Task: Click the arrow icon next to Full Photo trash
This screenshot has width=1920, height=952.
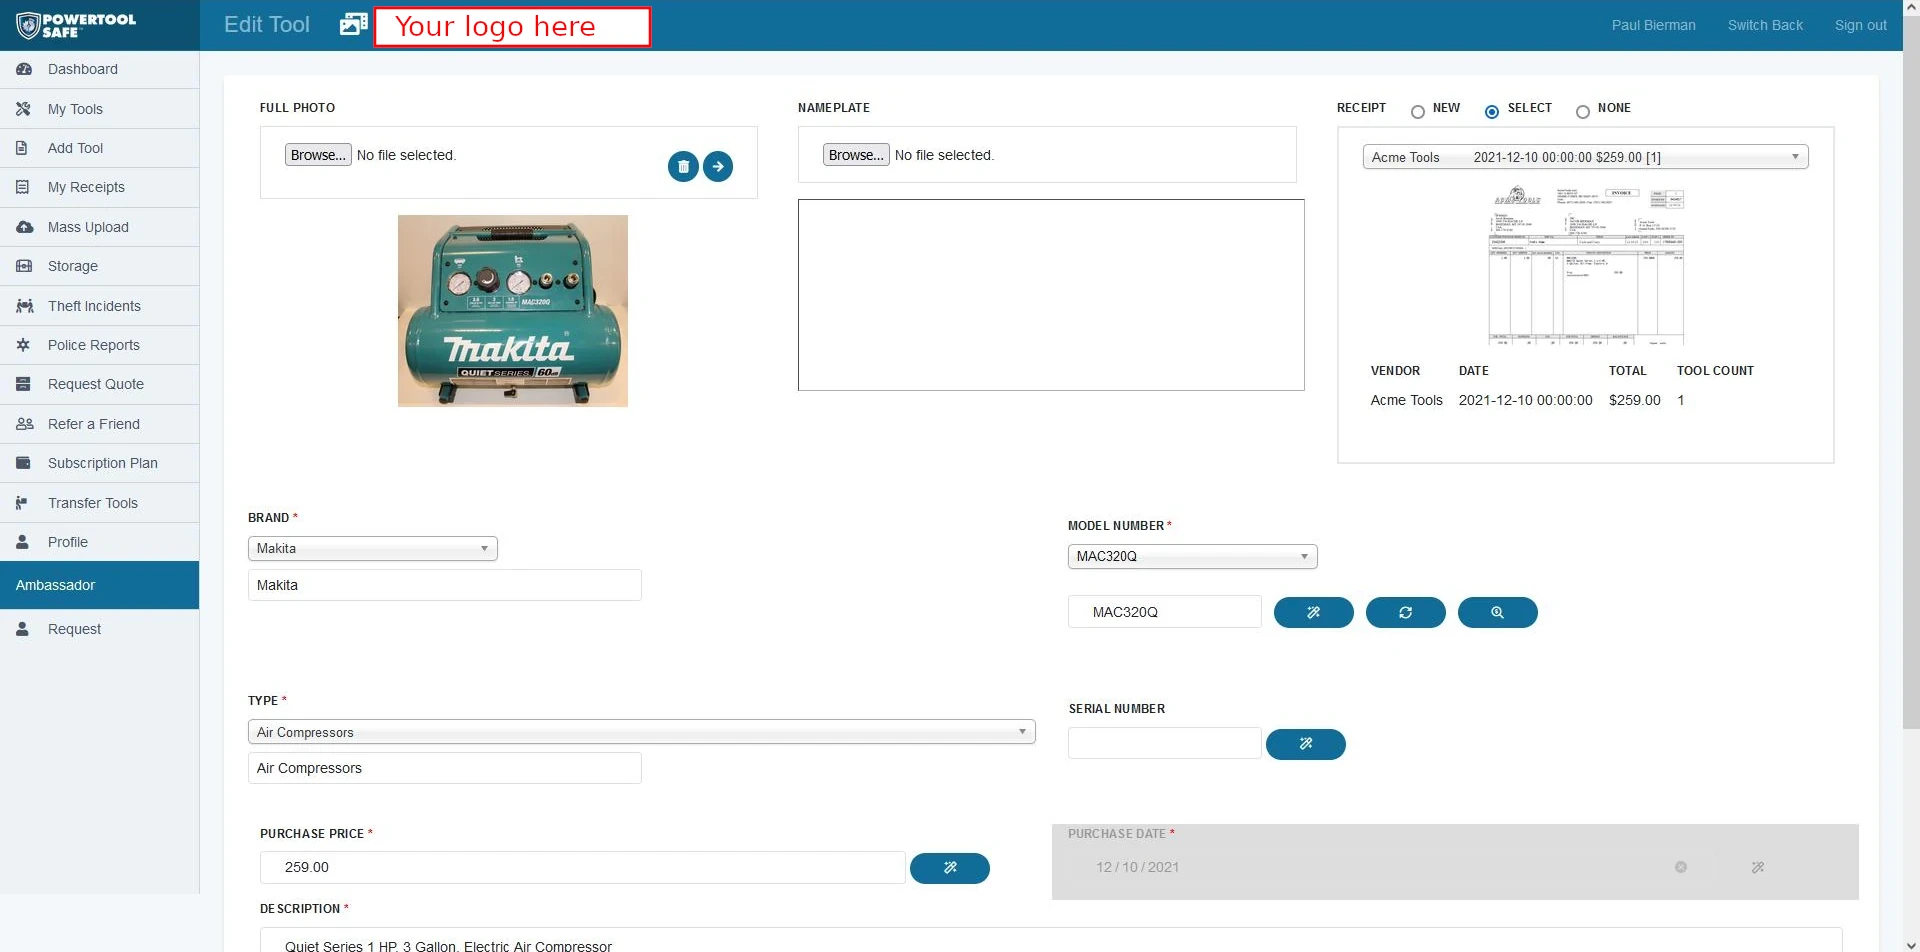Action: [x=718, y=166]
